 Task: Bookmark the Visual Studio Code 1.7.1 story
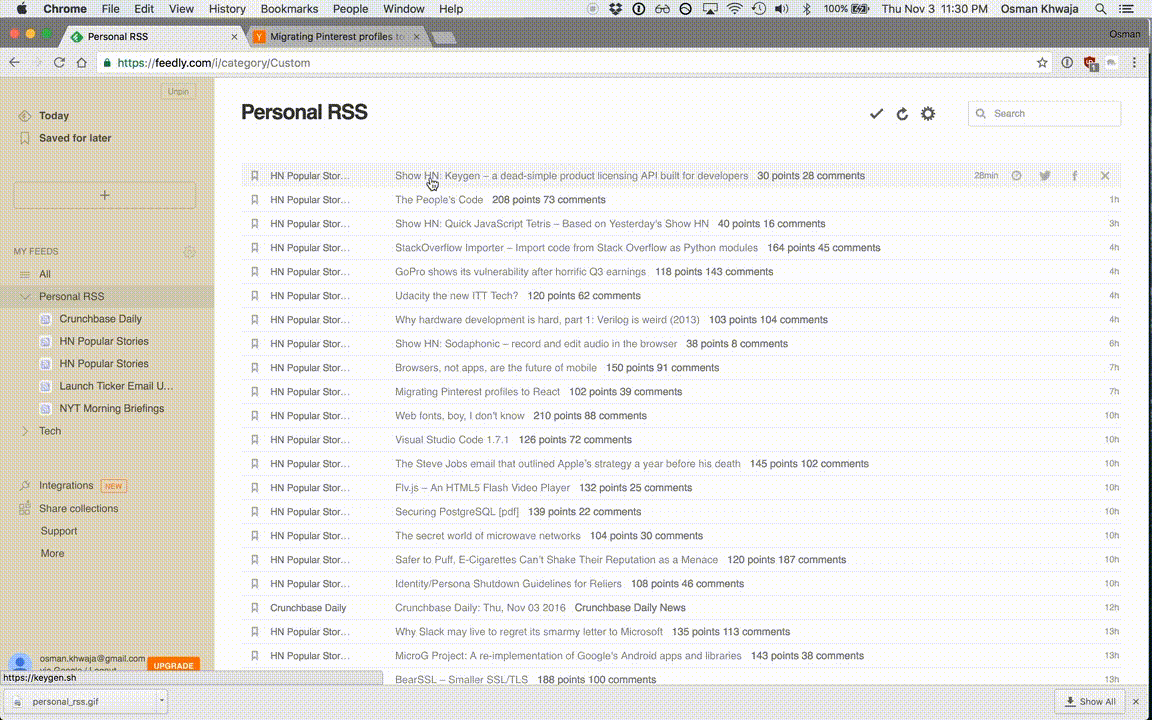pos(255,440)
